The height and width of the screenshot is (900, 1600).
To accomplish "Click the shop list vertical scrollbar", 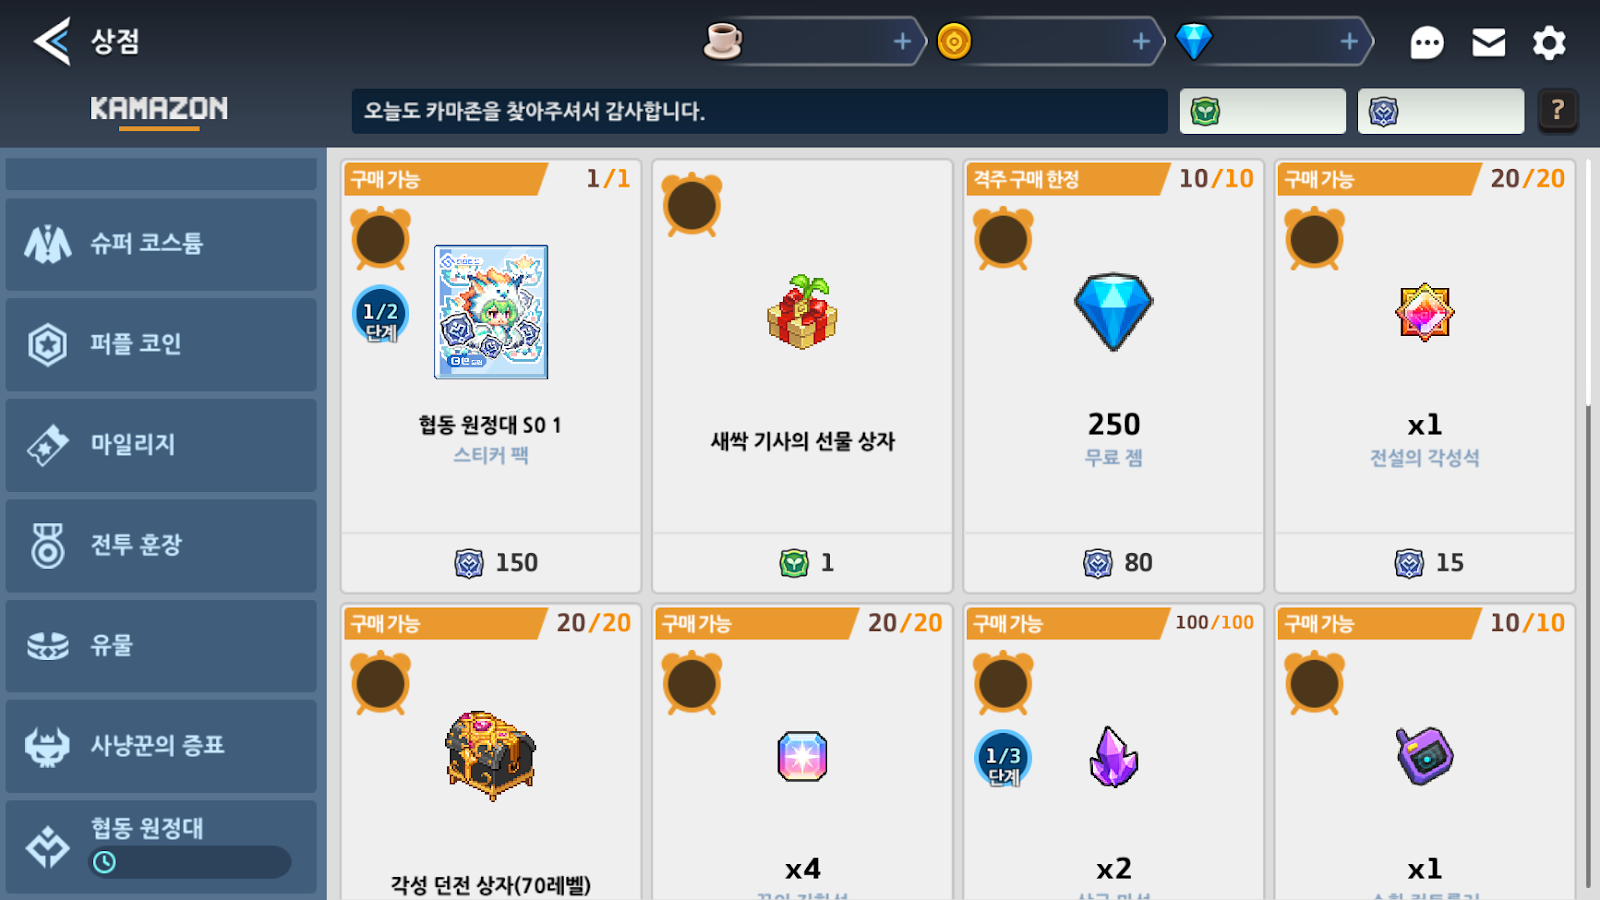I will 1588,645.
